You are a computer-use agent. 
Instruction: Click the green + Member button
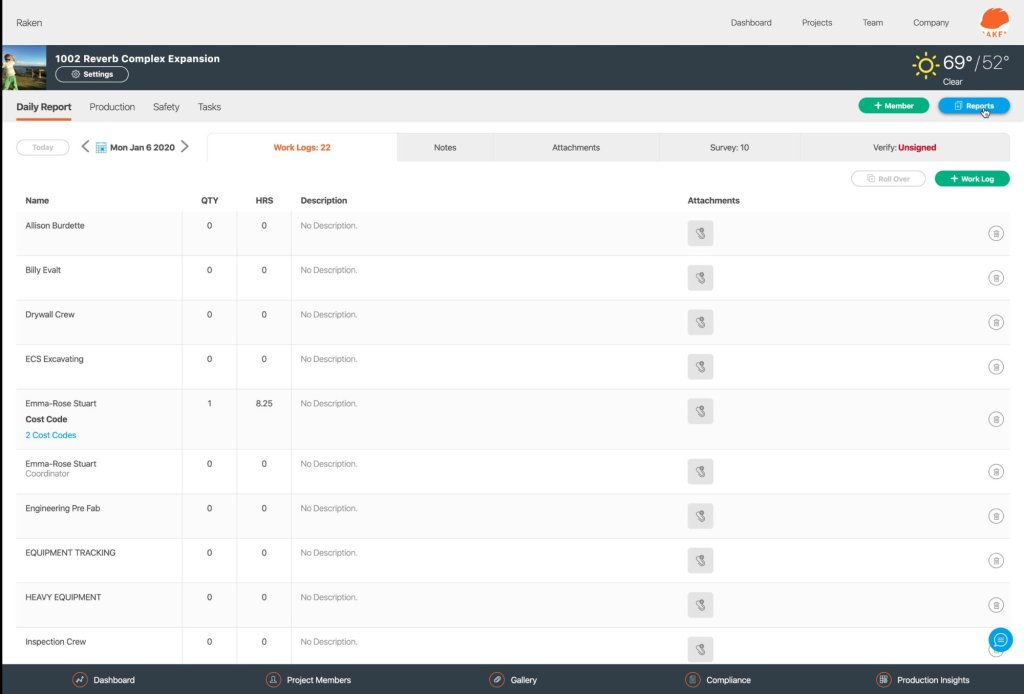click(x=893, y=106)
